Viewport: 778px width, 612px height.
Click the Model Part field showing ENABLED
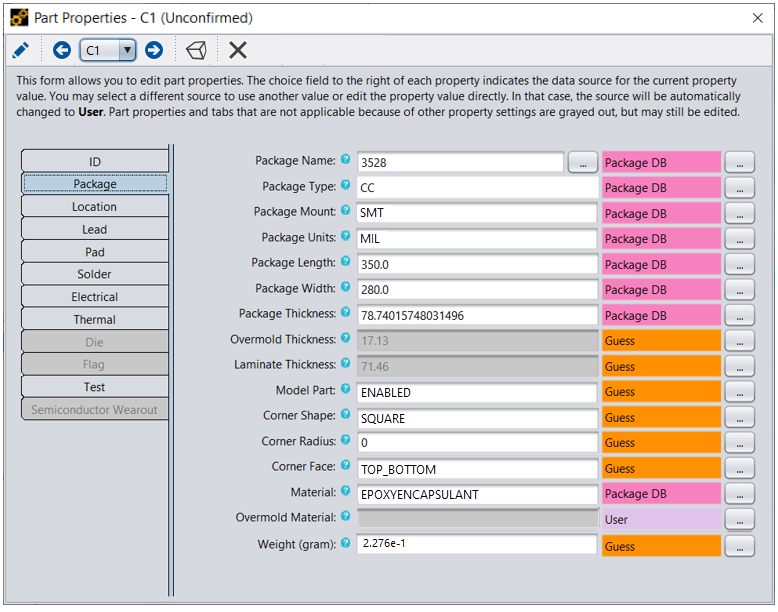[477, 392]
